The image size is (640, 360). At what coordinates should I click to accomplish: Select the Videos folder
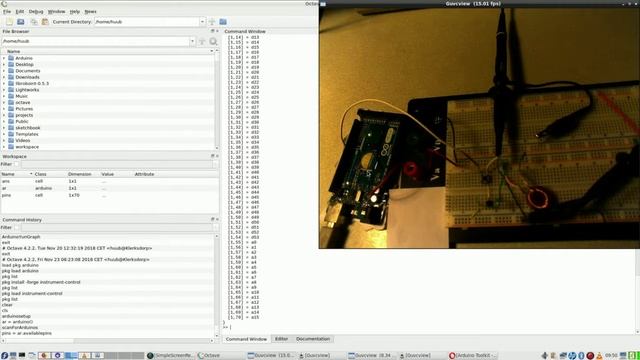pos(23,140)
